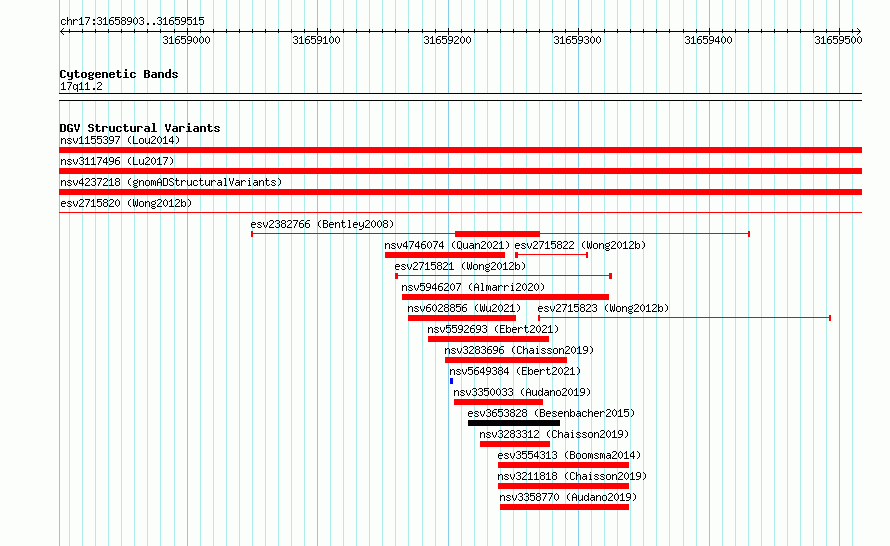The height and width of the screenshot is (546, 890).
Task: Select the nsv6028856 red bar
Action: 462,318
